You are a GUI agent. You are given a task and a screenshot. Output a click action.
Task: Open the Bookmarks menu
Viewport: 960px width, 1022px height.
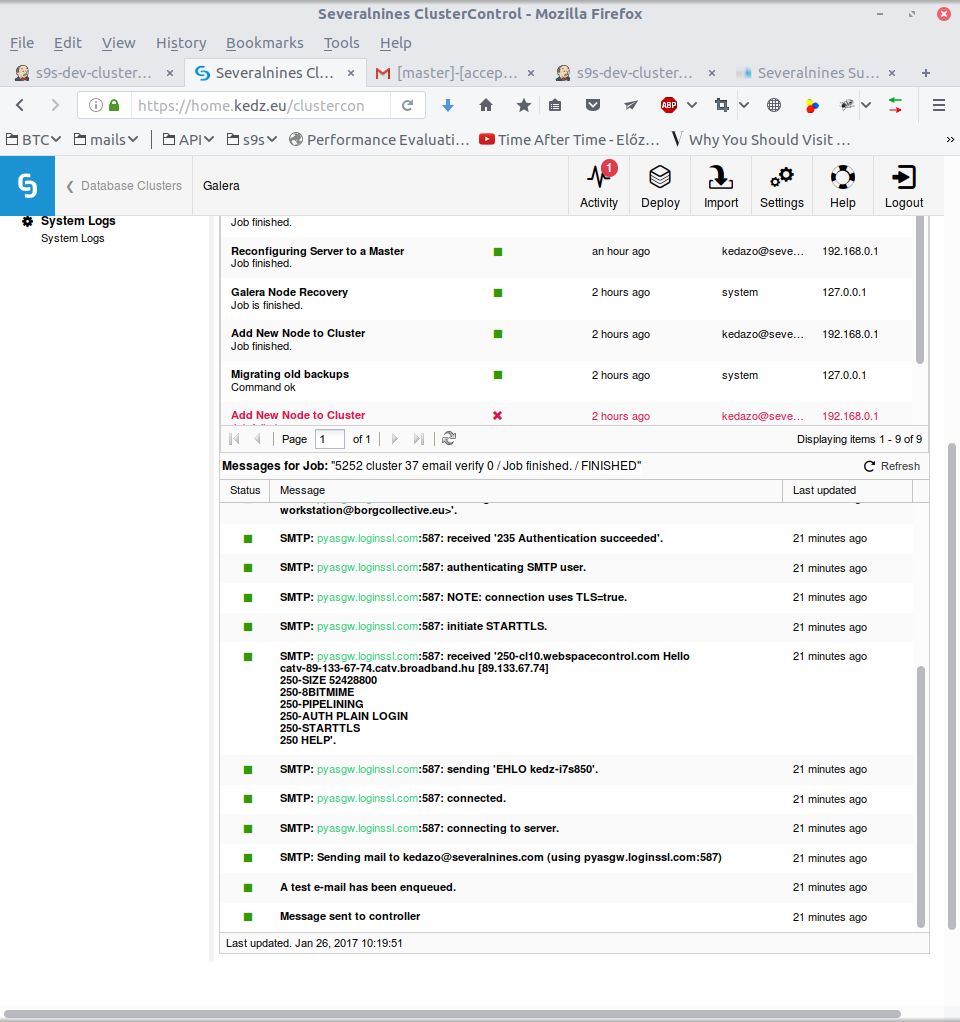coord(265,43)
